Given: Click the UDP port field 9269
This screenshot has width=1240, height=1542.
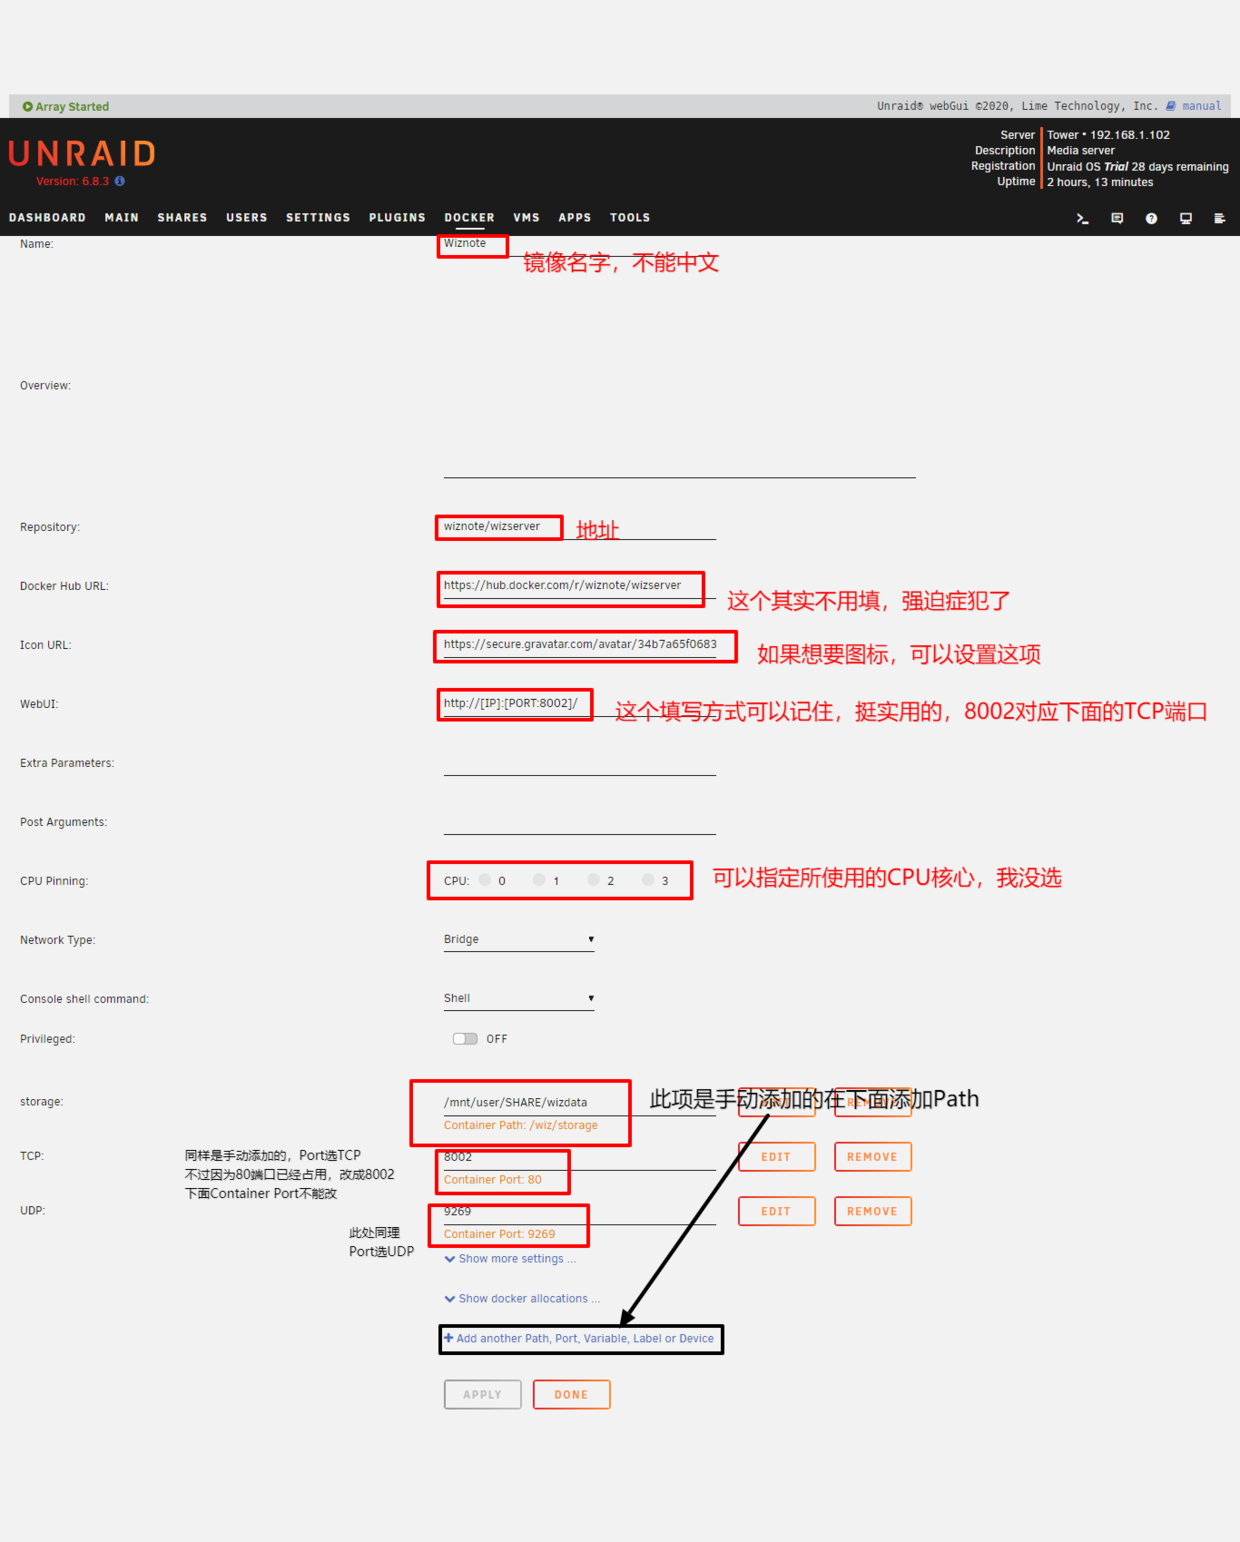Looking at the screenshot, I should click(x=580, y=1212).
